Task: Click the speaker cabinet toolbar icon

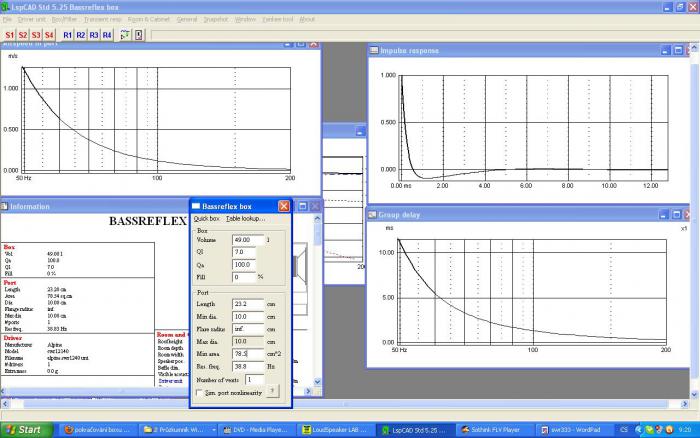Action: (139, 35)
